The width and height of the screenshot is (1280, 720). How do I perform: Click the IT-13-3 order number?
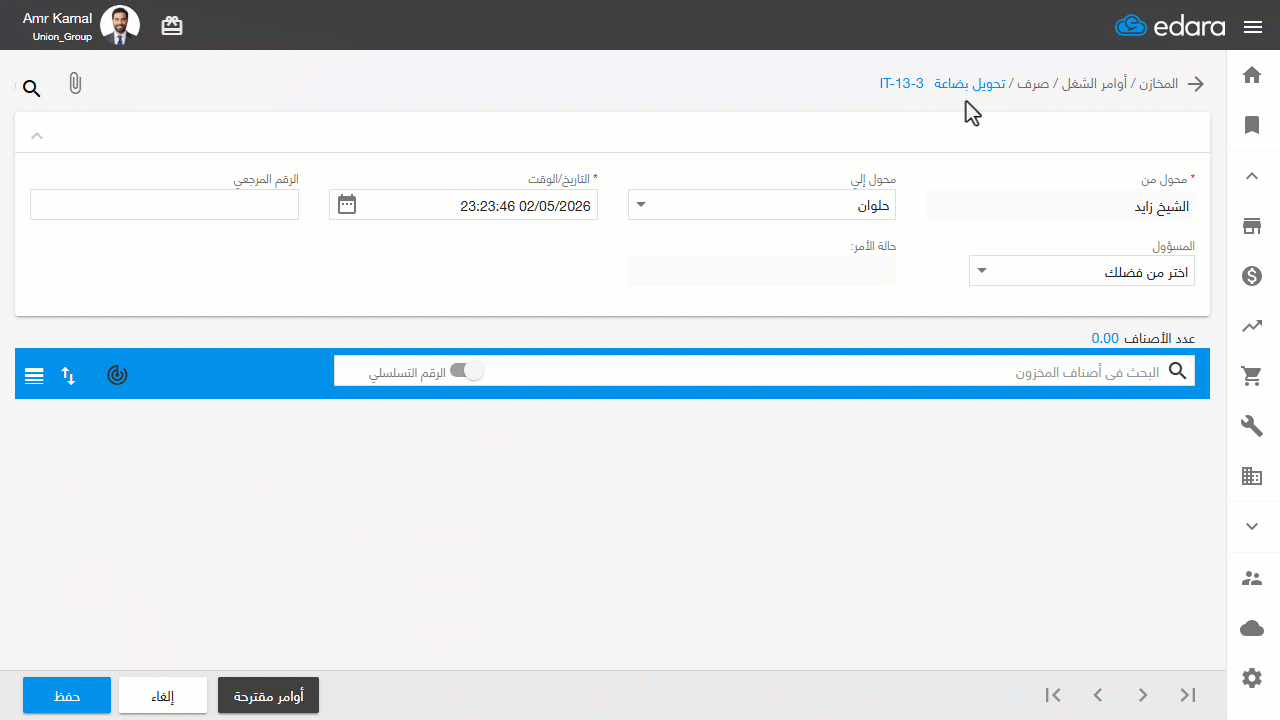pyautogui.click(x=902, y=84)
